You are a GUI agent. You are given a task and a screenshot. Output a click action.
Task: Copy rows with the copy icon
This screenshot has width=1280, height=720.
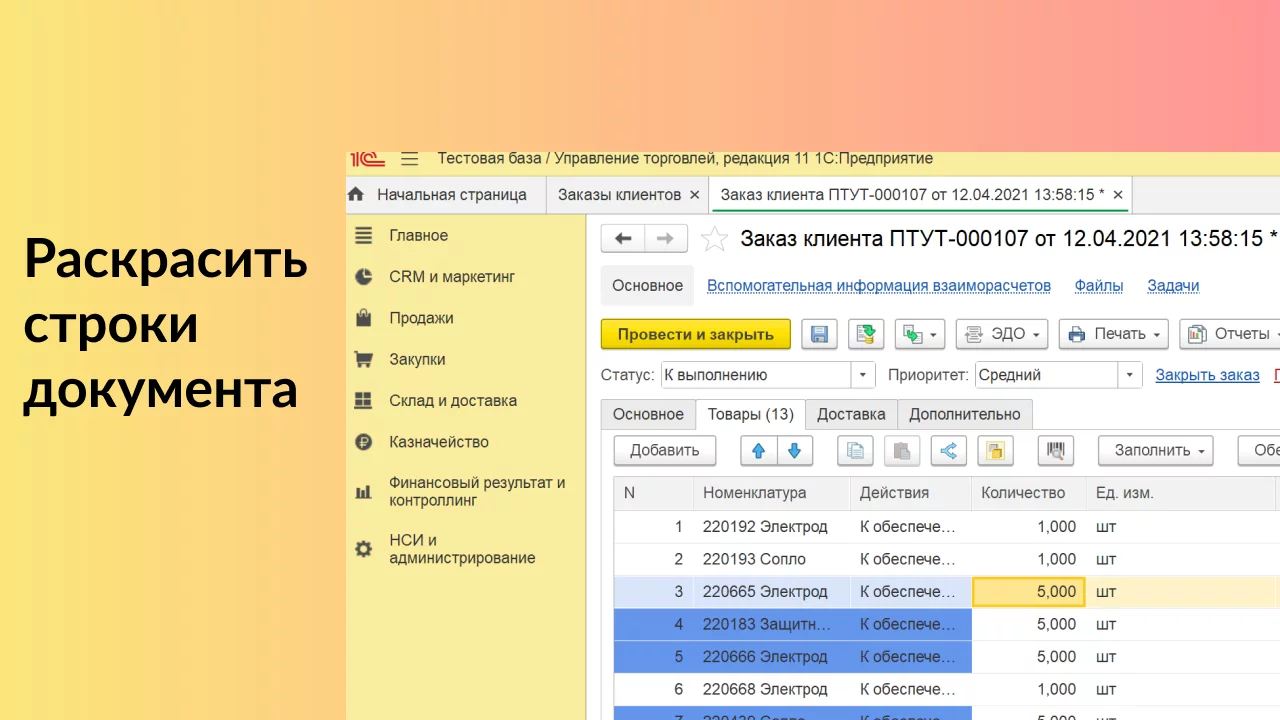[855, 450]
